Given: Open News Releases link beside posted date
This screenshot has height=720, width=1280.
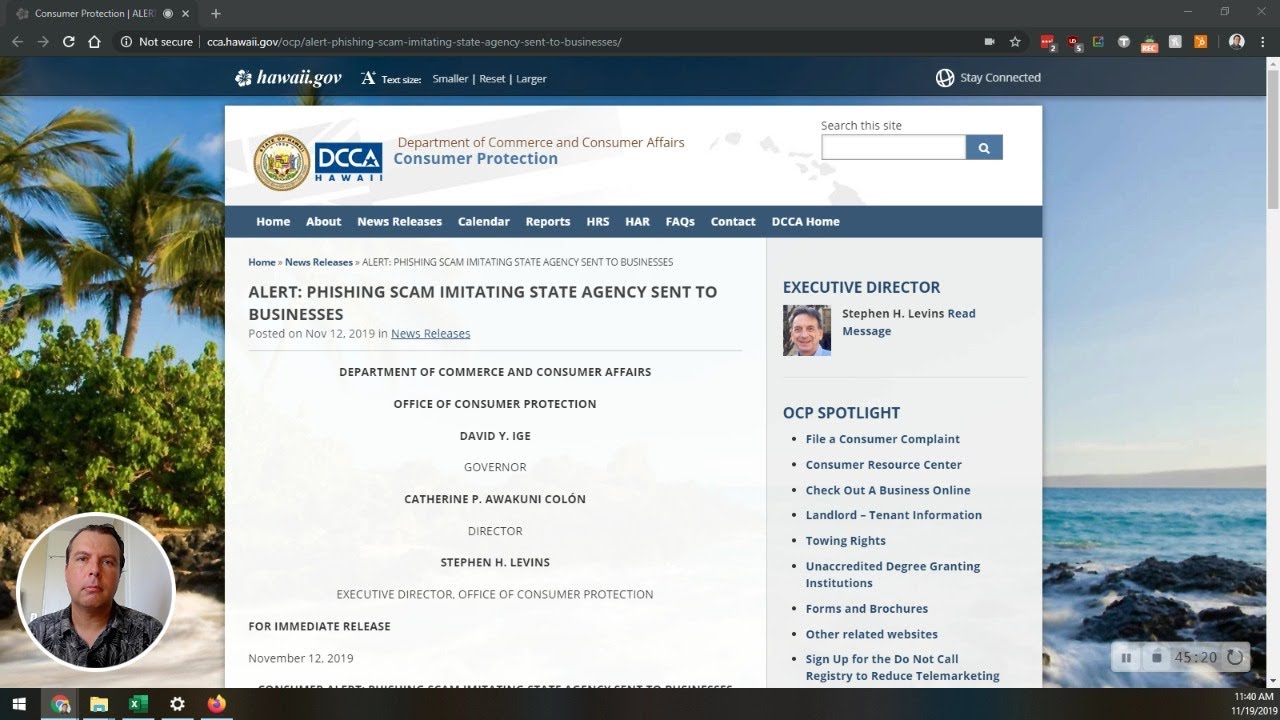Looking at the screenshot, I should [x=430, y=334].
